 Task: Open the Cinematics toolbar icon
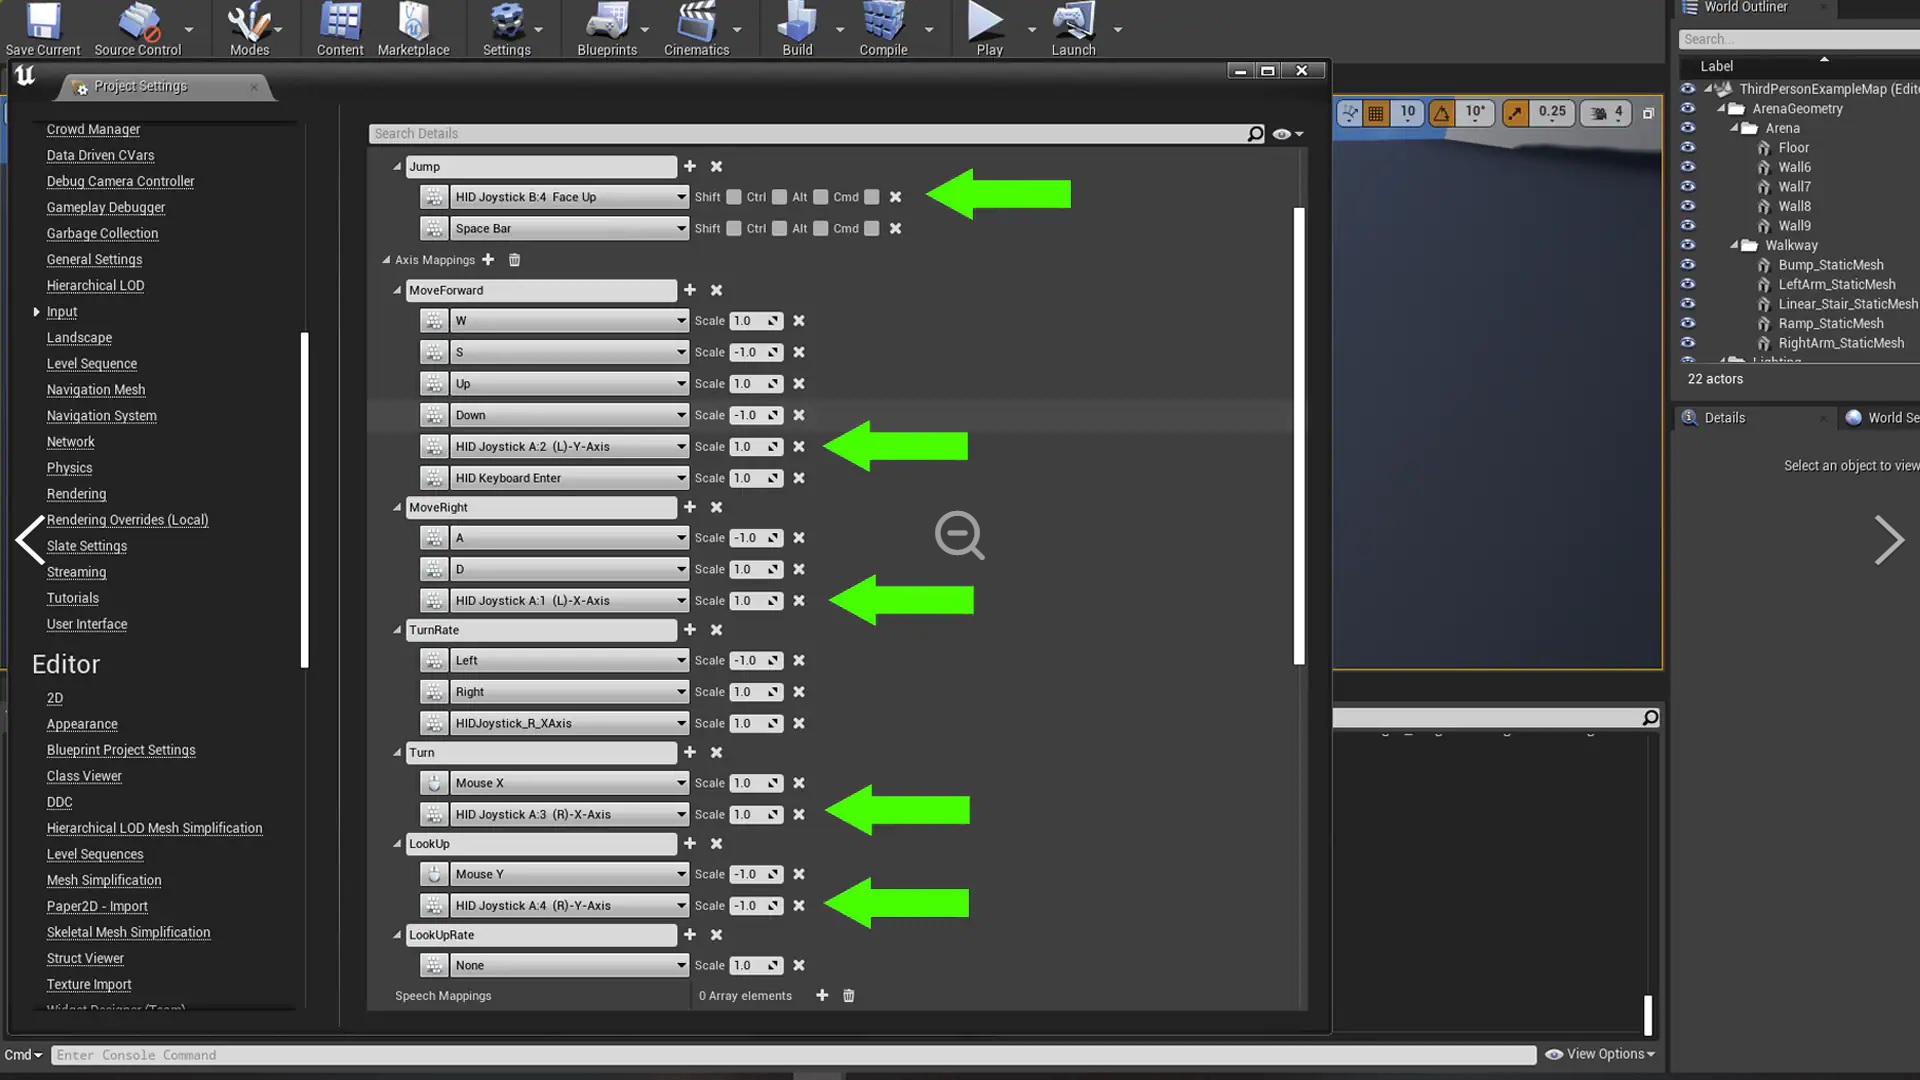point(696,28)
